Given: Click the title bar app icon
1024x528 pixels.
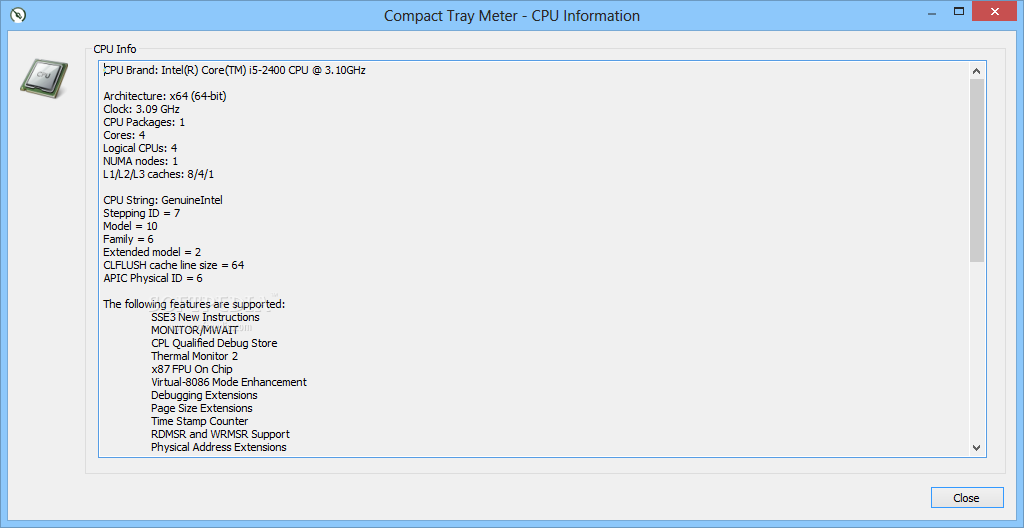Looking at the screenshot, I should pyautogui.click(x=19, y=14).
